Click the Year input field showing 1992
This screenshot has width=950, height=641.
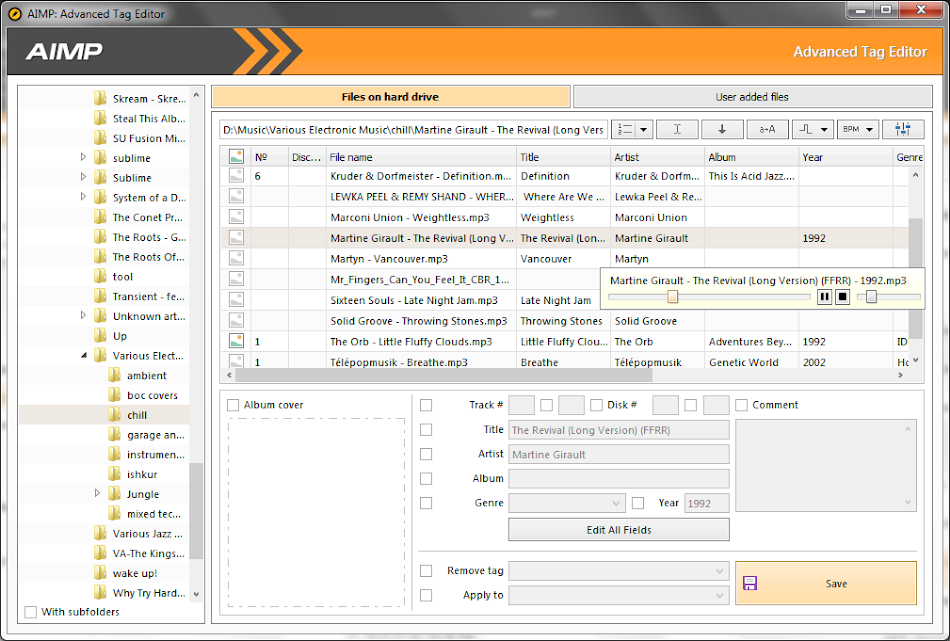click(x=706, y=503)
